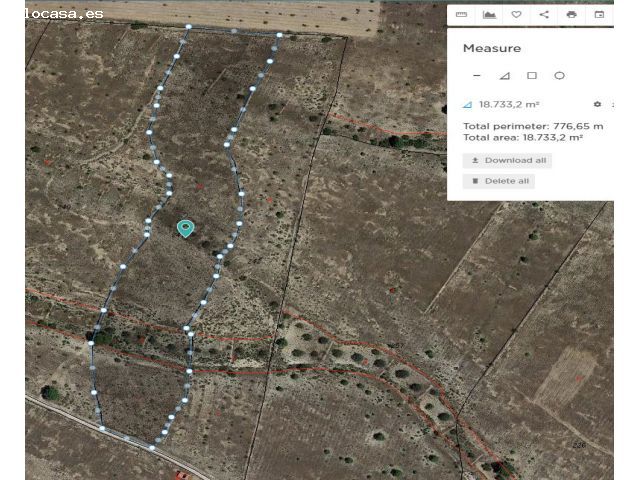640x480 pixels.
Task: Click the Delete all button
Action: (498, 181)
